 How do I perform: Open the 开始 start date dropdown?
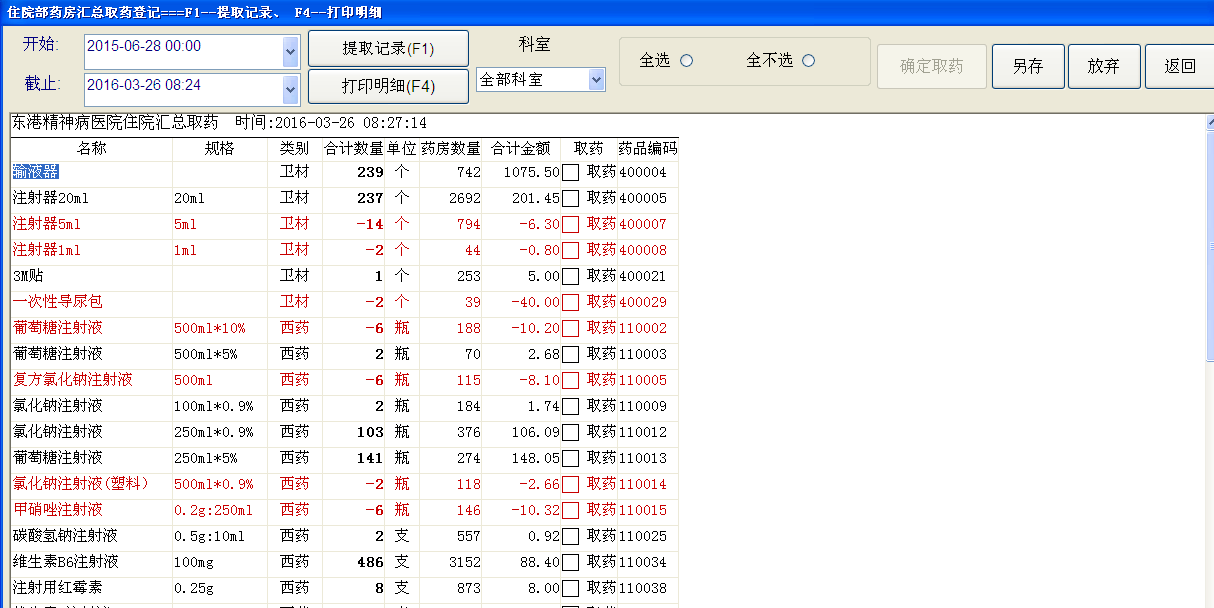coord(292,48)
